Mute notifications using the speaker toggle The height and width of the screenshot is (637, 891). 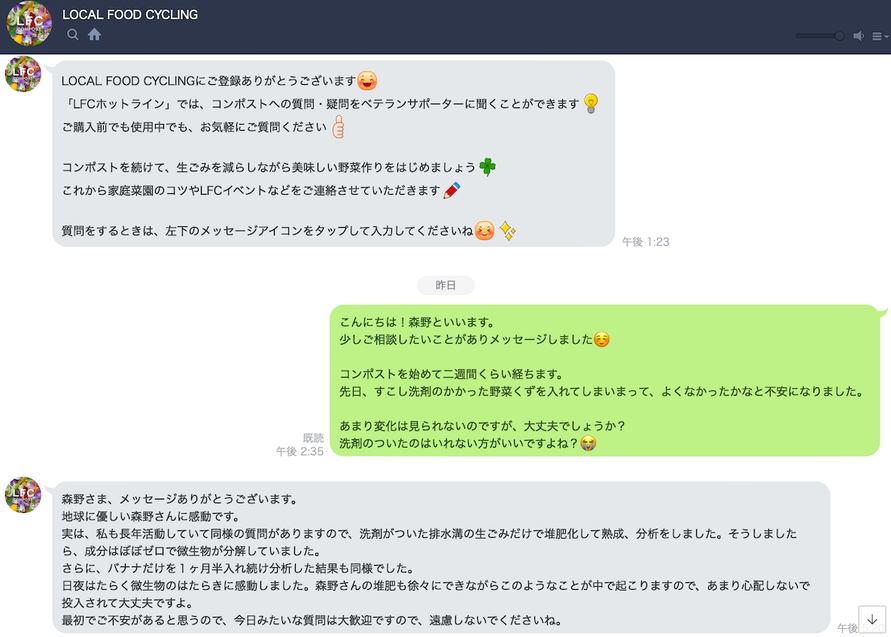(x=858, y=35)
